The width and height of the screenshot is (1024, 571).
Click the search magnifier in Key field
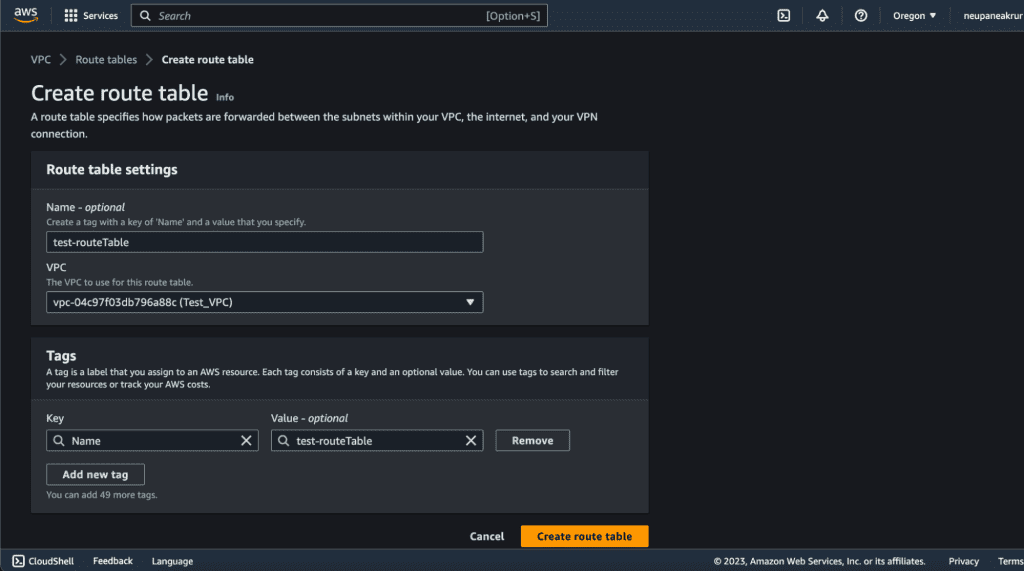point(59,440)
